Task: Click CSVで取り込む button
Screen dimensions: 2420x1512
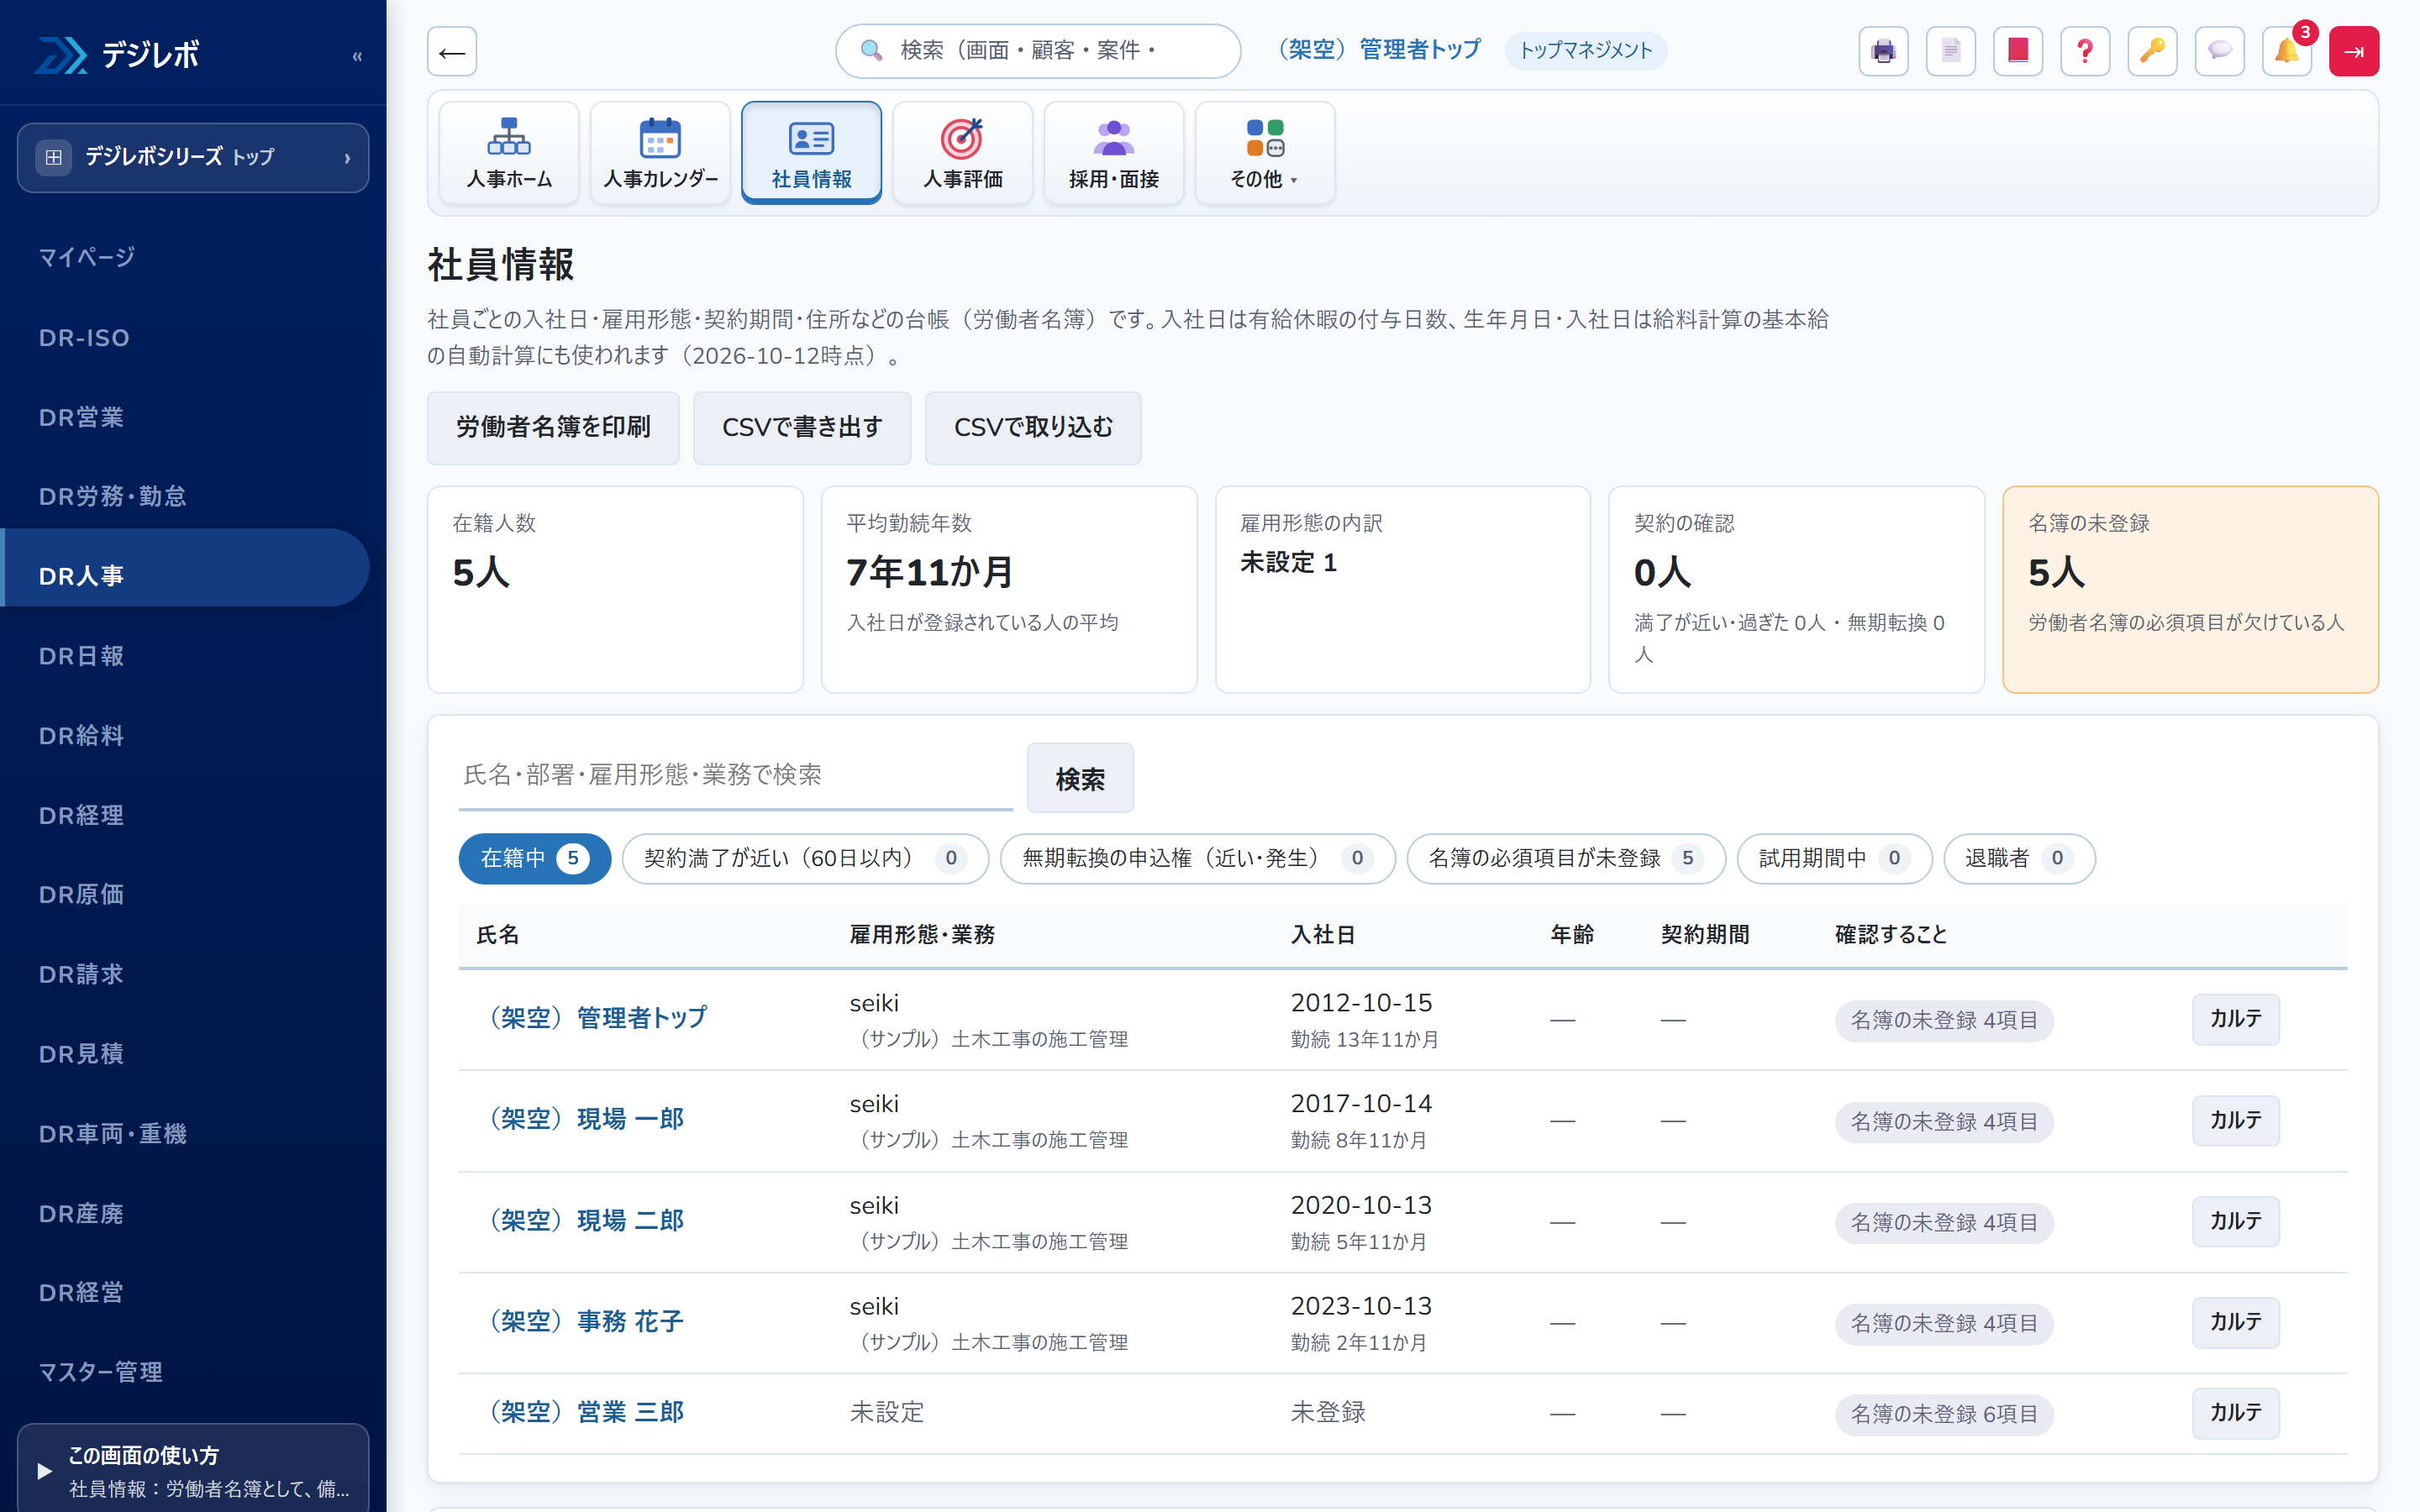Action: (x=1033, y=428)
